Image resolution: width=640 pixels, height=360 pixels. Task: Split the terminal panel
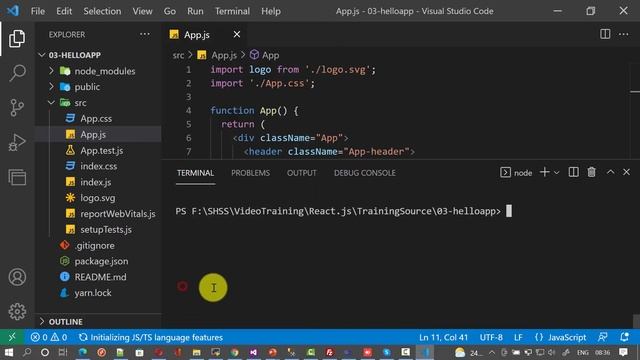pyautogui.click(x=573, y=173)
